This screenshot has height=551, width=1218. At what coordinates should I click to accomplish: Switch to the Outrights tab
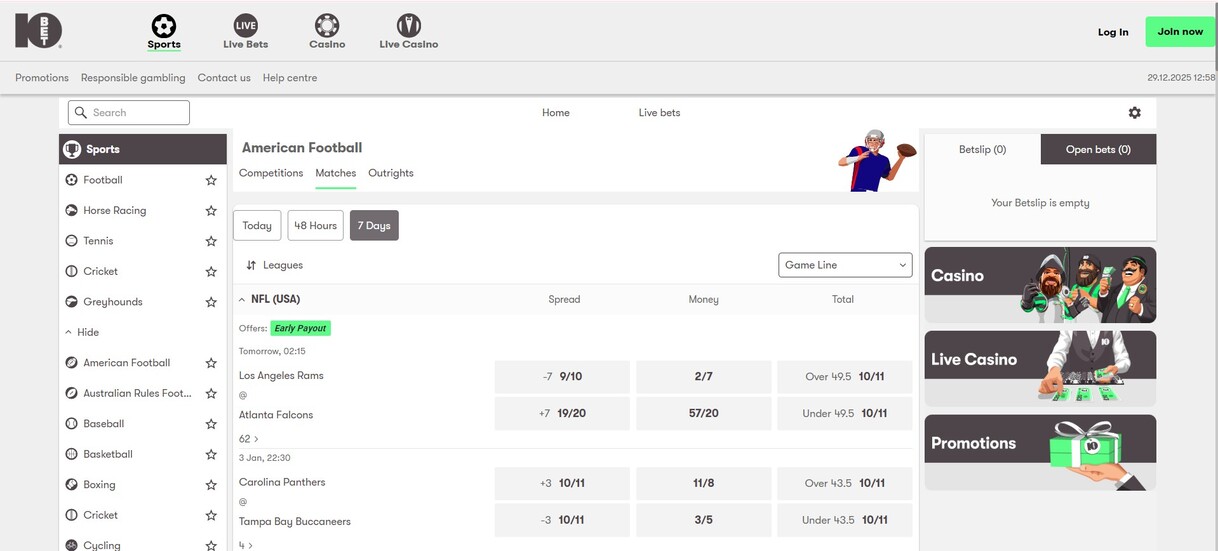pos(391,173)
